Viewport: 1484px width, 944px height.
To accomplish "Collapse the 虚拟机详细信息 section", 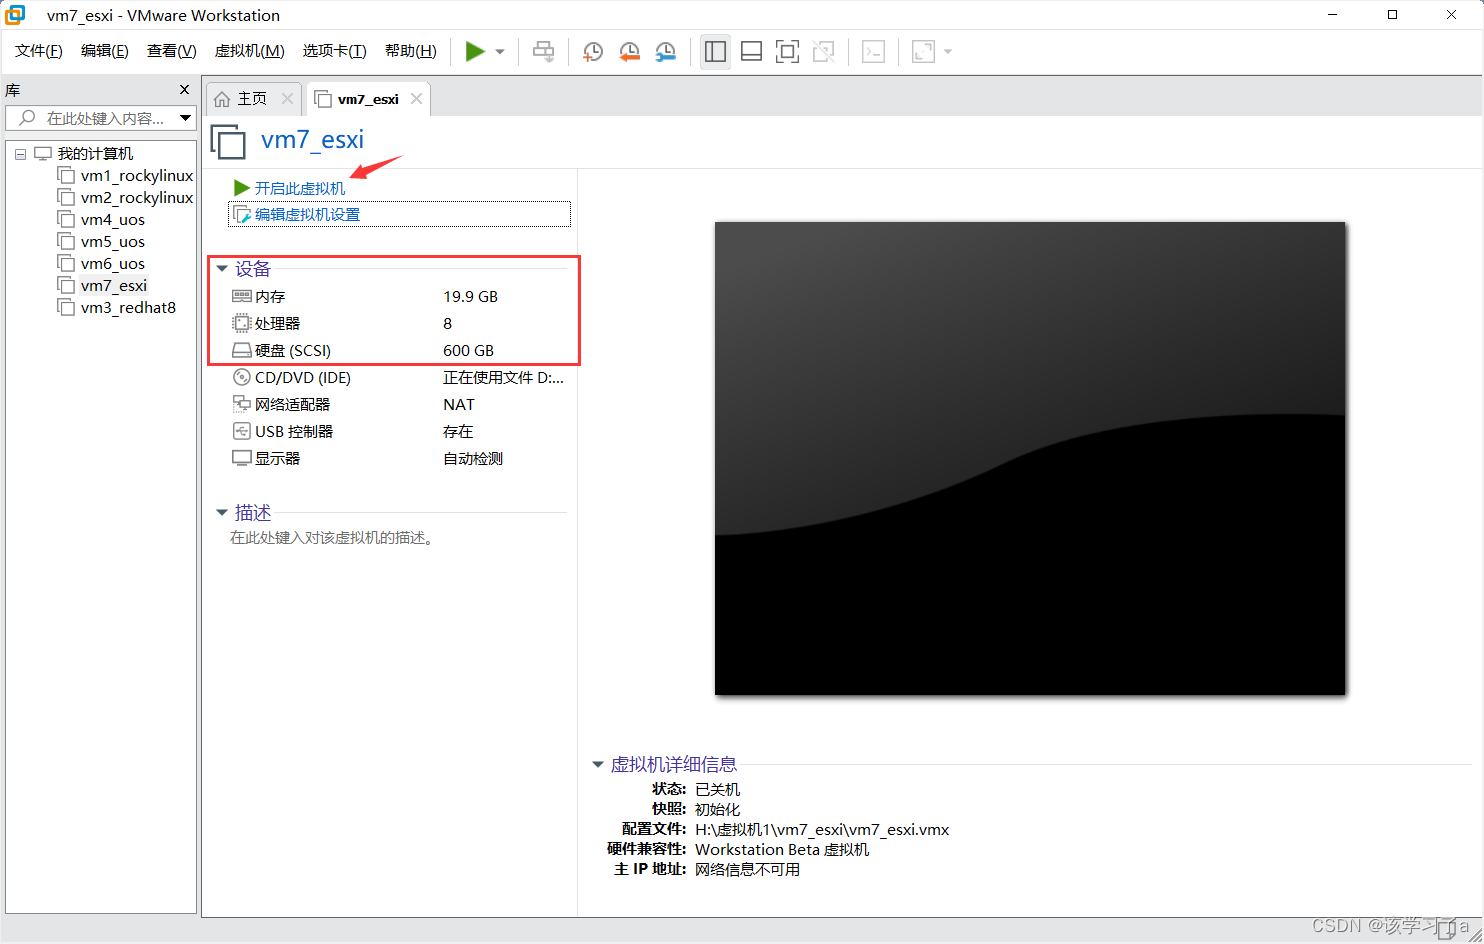I will pyautogui.click(x=598, y=765).
